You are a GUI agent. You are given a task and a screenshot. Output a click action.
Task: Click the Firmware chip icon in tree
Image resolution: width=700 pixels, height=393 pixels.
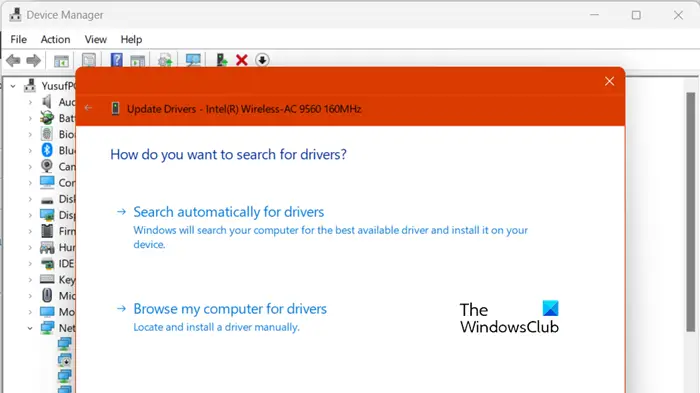pos(47,231)
